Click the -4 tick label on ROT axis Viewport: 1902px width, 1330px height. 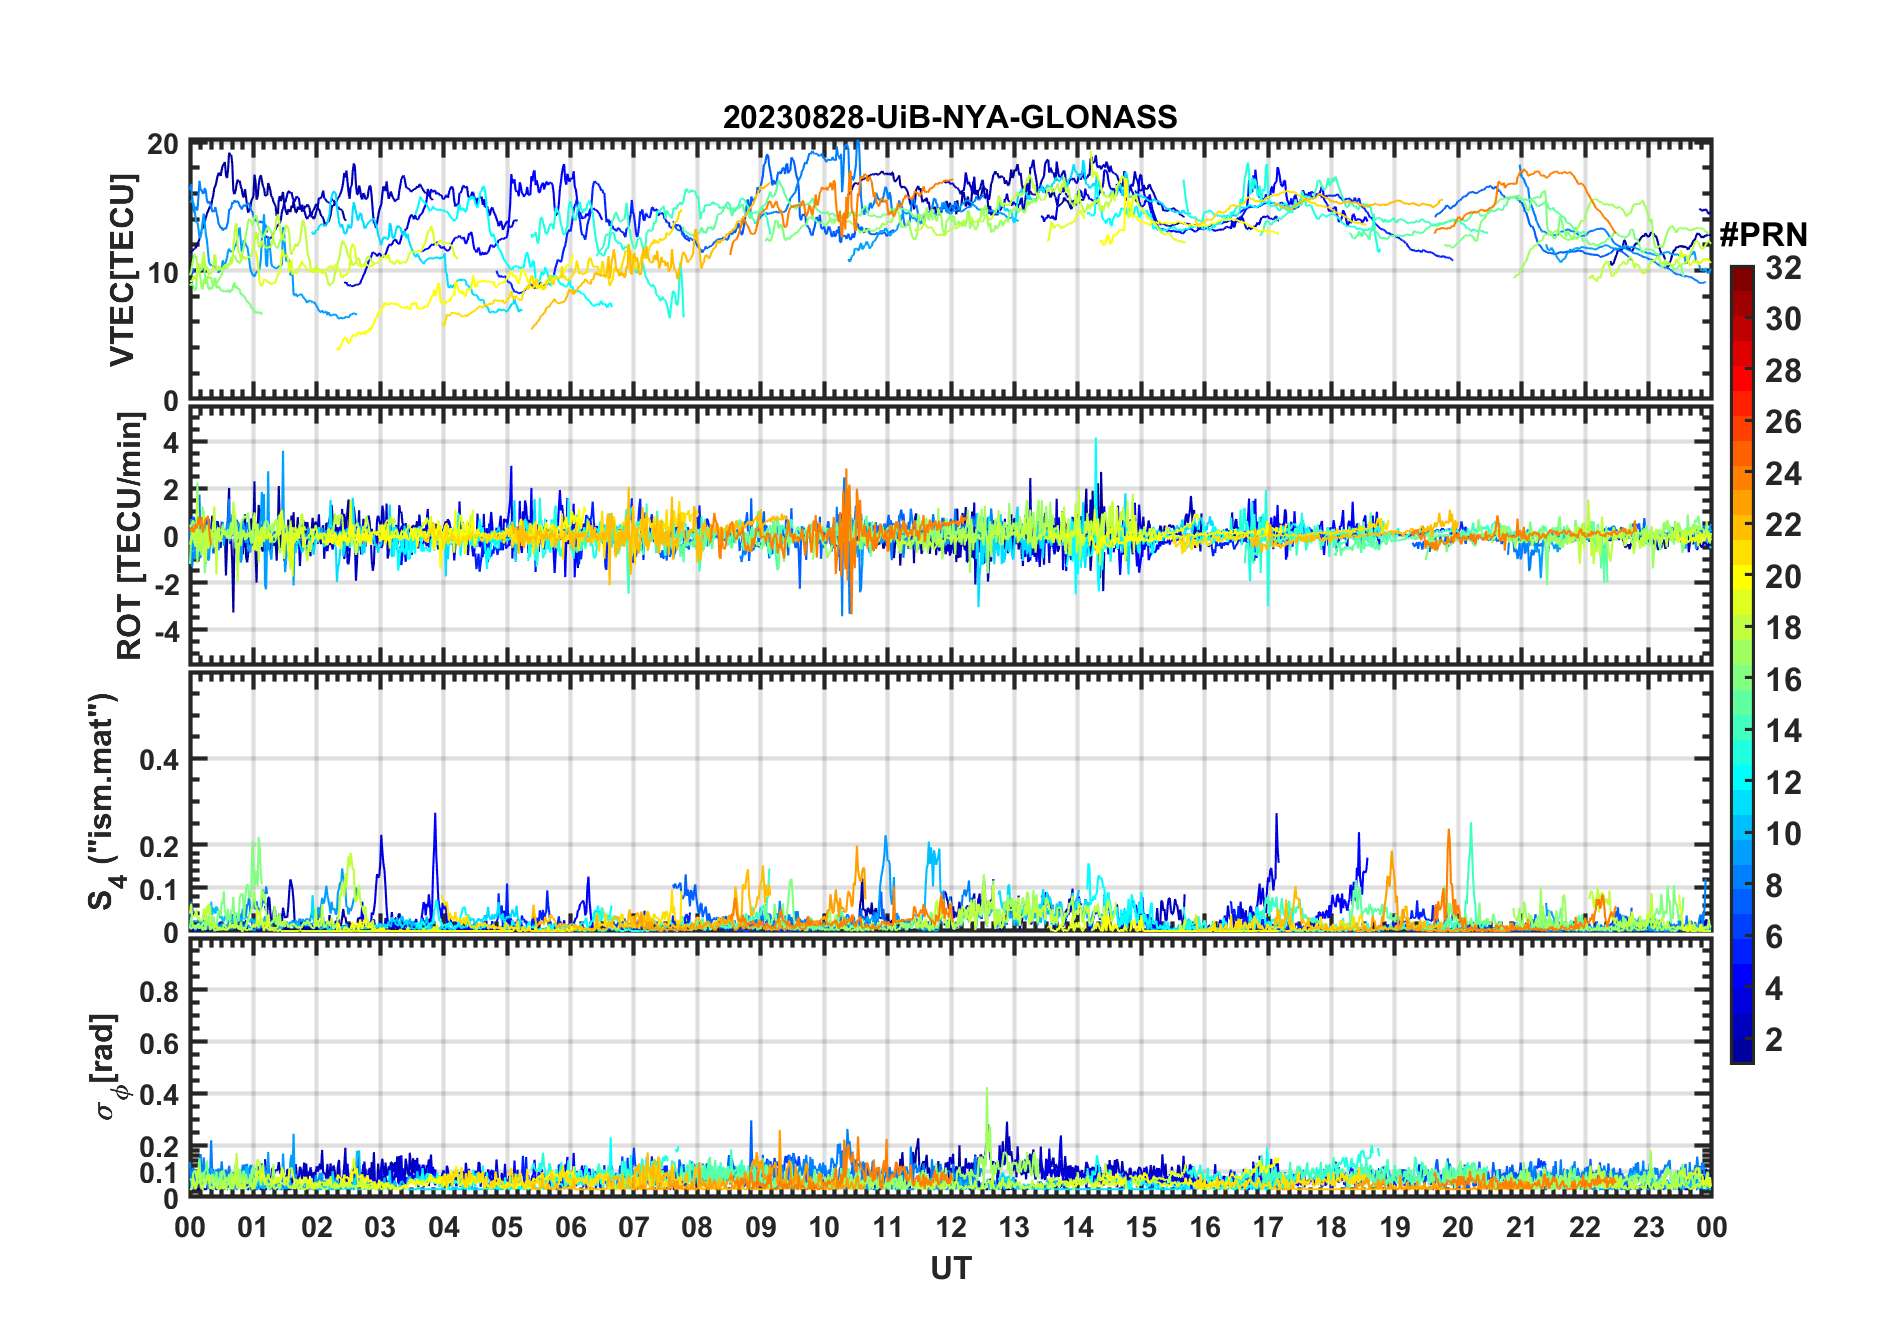165,631
